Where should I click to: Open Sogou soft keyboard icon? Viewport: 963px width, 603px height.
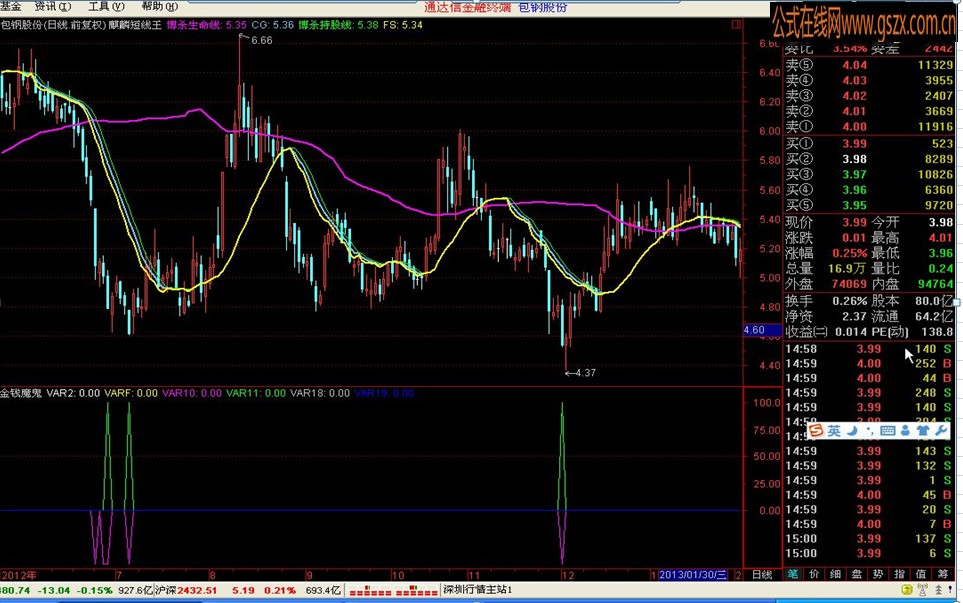click(x=887, y=430)
